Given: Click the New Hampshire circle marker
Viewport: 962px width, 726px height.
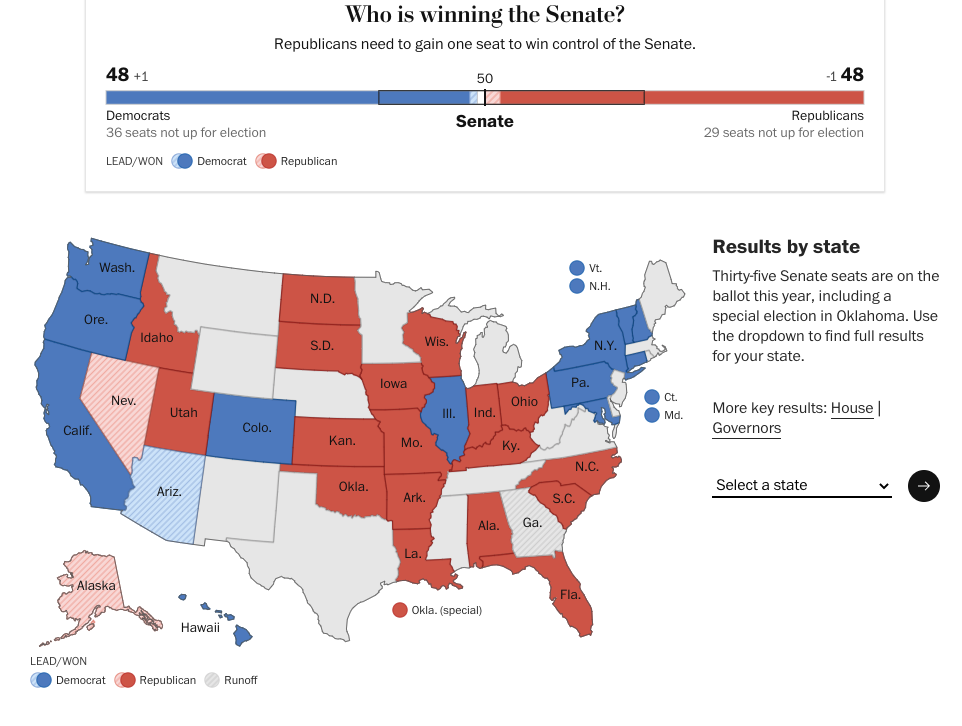Looking at the screenshot, I should (576, 286).
